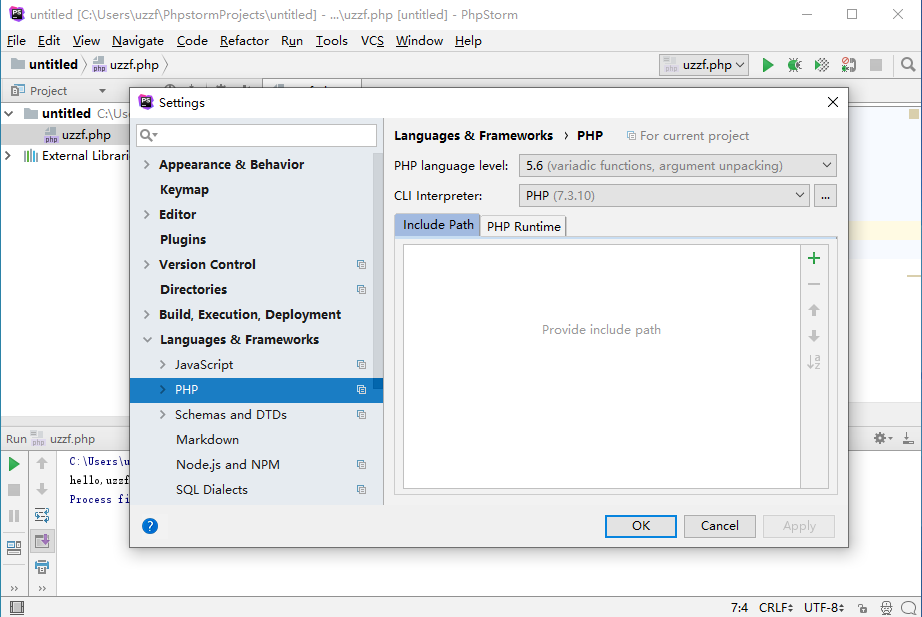
Task: Expand Editor settings section
Action: (147, 215)
